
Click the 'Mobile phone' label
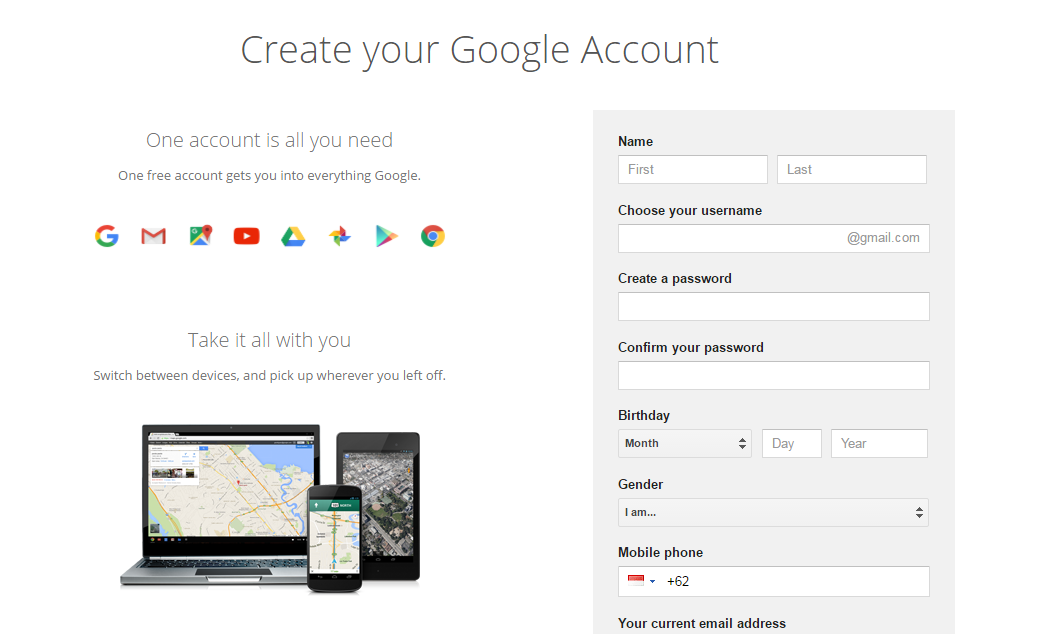point(661,553)
